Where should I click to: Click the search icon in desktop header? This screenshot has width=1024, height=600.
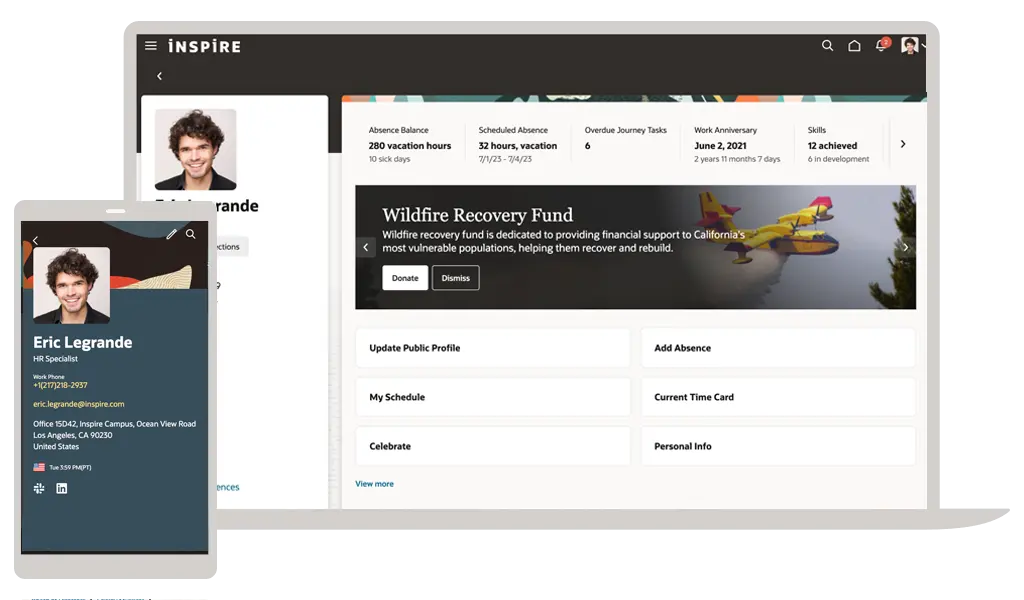click(x=827, y=46)
